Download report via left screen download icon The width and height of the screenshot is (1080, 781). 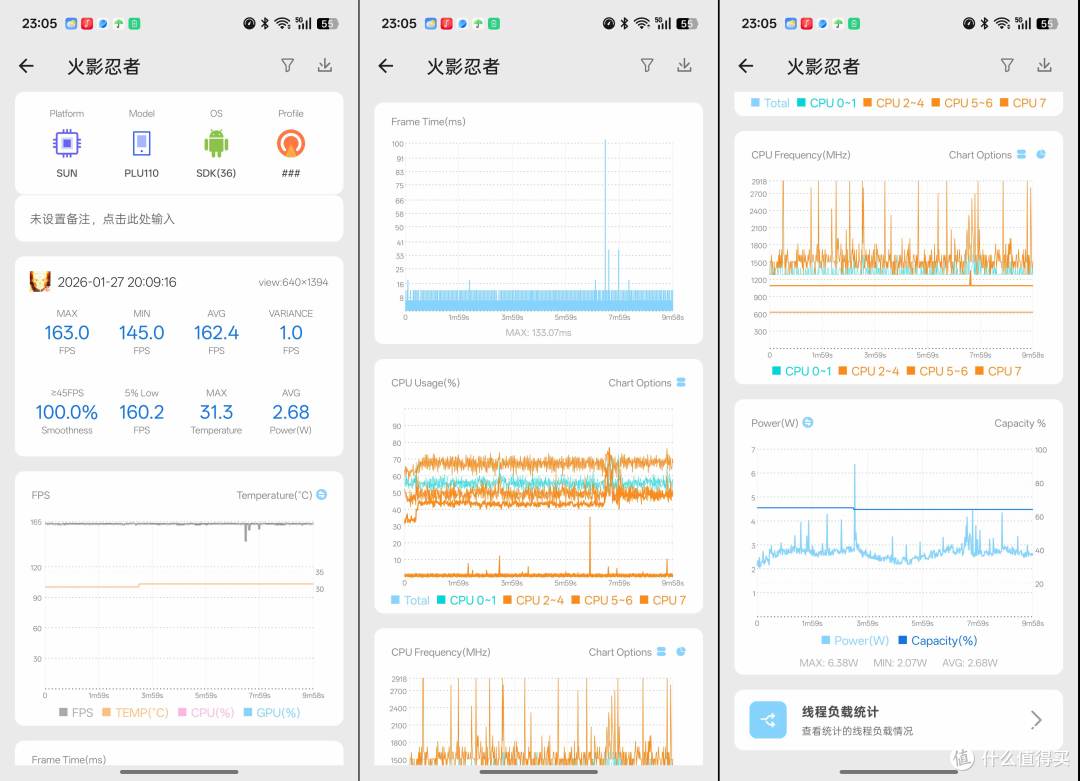pyautogui.click(x=324, y=65)
